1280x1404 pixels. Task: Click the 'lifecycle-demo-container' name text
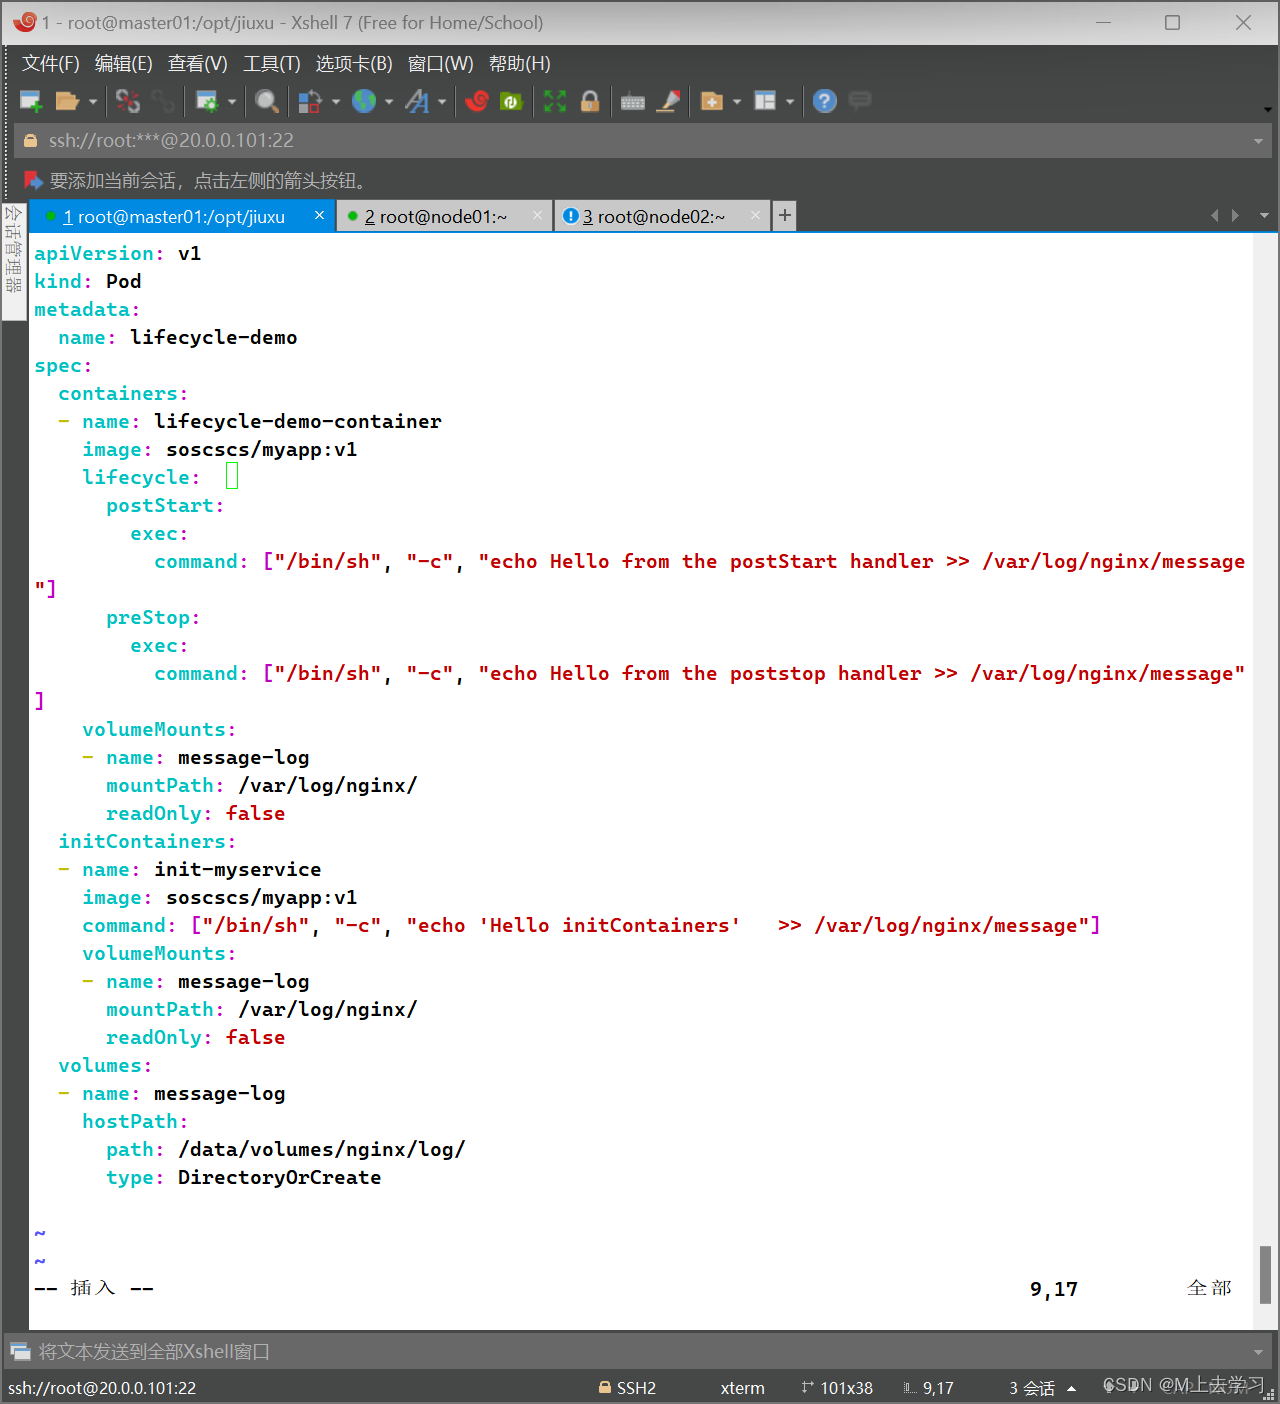298,422
